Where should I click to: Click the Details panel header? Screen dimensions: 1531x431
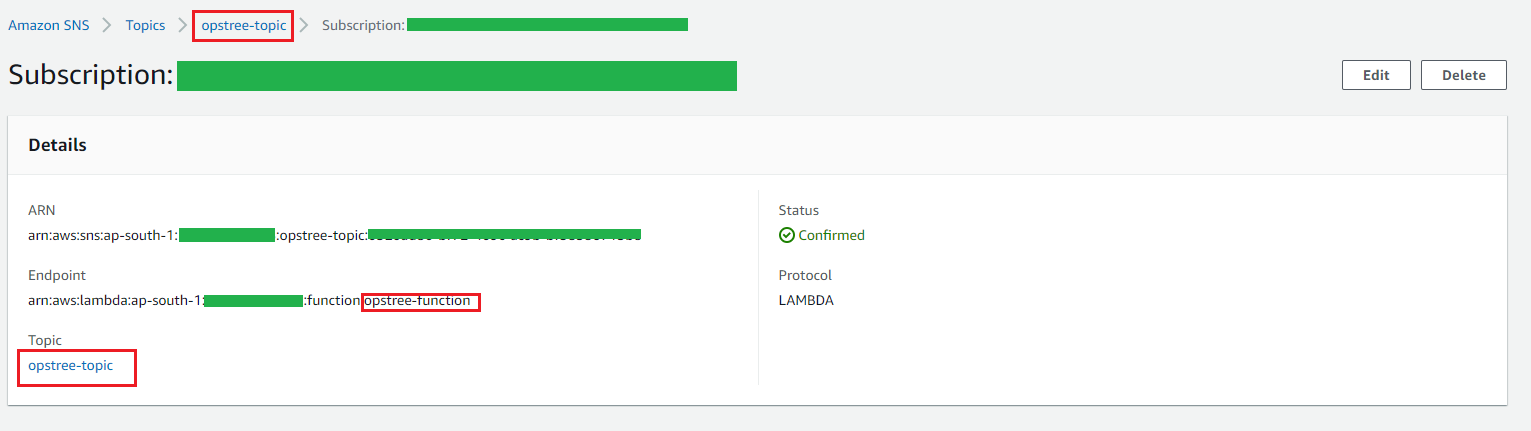[x=58, y=145]
